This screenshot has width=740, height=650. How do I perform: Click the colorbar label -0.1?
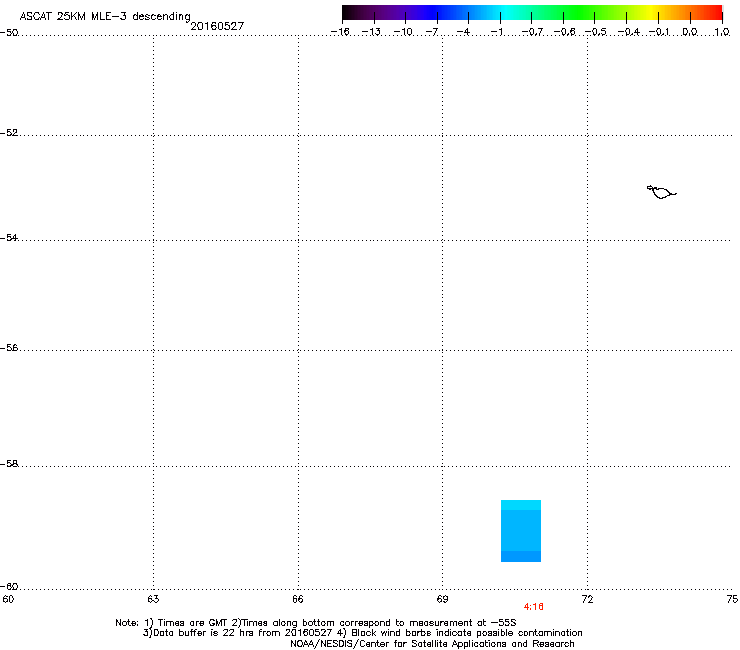point(659,32)
